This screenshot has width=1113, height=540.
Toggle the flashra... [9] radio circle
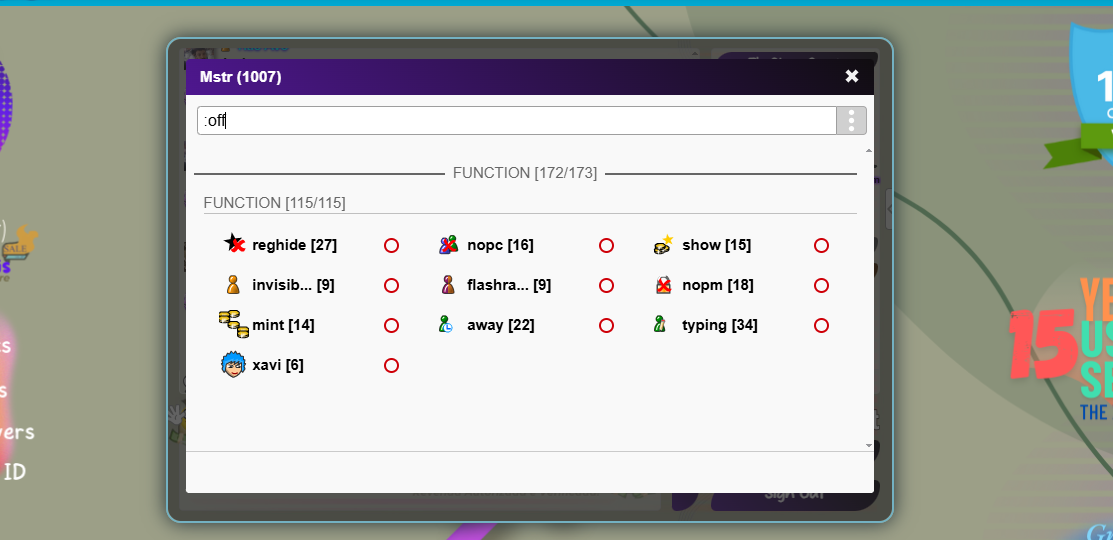(606, 285)
